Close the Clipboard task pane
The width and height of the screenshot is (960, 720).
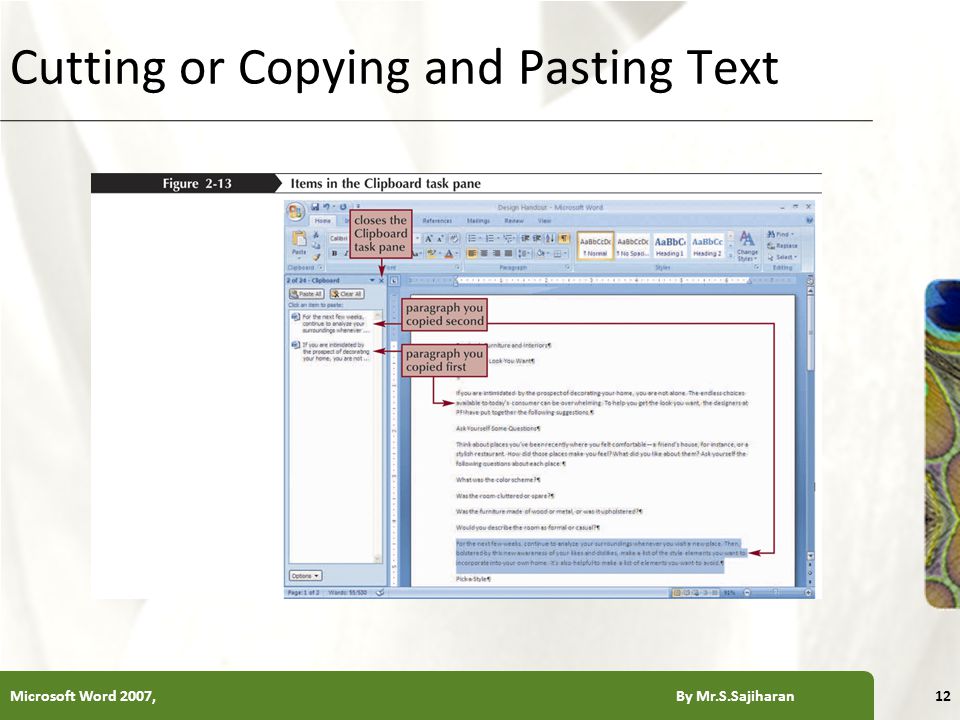point(381,280)
